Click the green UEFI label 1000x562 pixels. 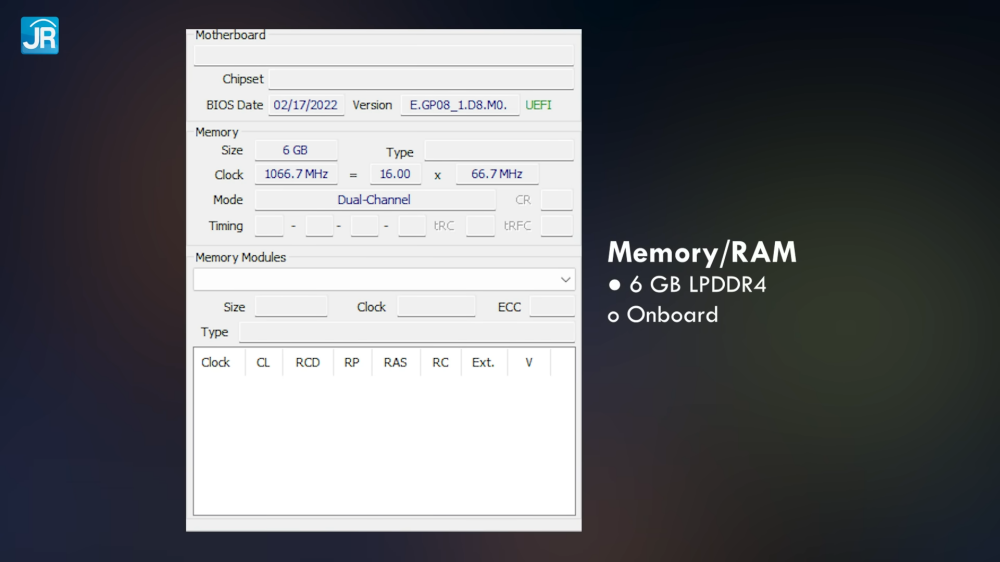[538, 105]
